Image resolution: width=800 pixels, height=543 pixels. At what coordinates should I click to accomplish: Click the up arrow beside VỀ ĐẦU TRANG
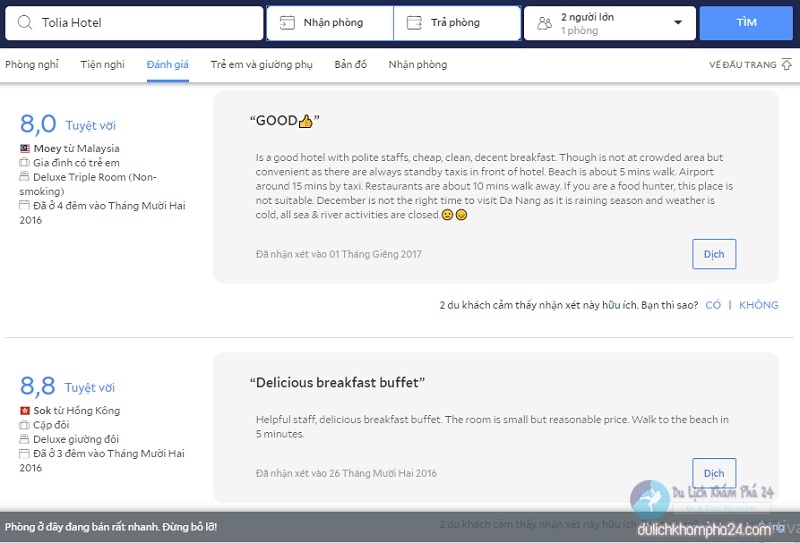pos(788,64)
